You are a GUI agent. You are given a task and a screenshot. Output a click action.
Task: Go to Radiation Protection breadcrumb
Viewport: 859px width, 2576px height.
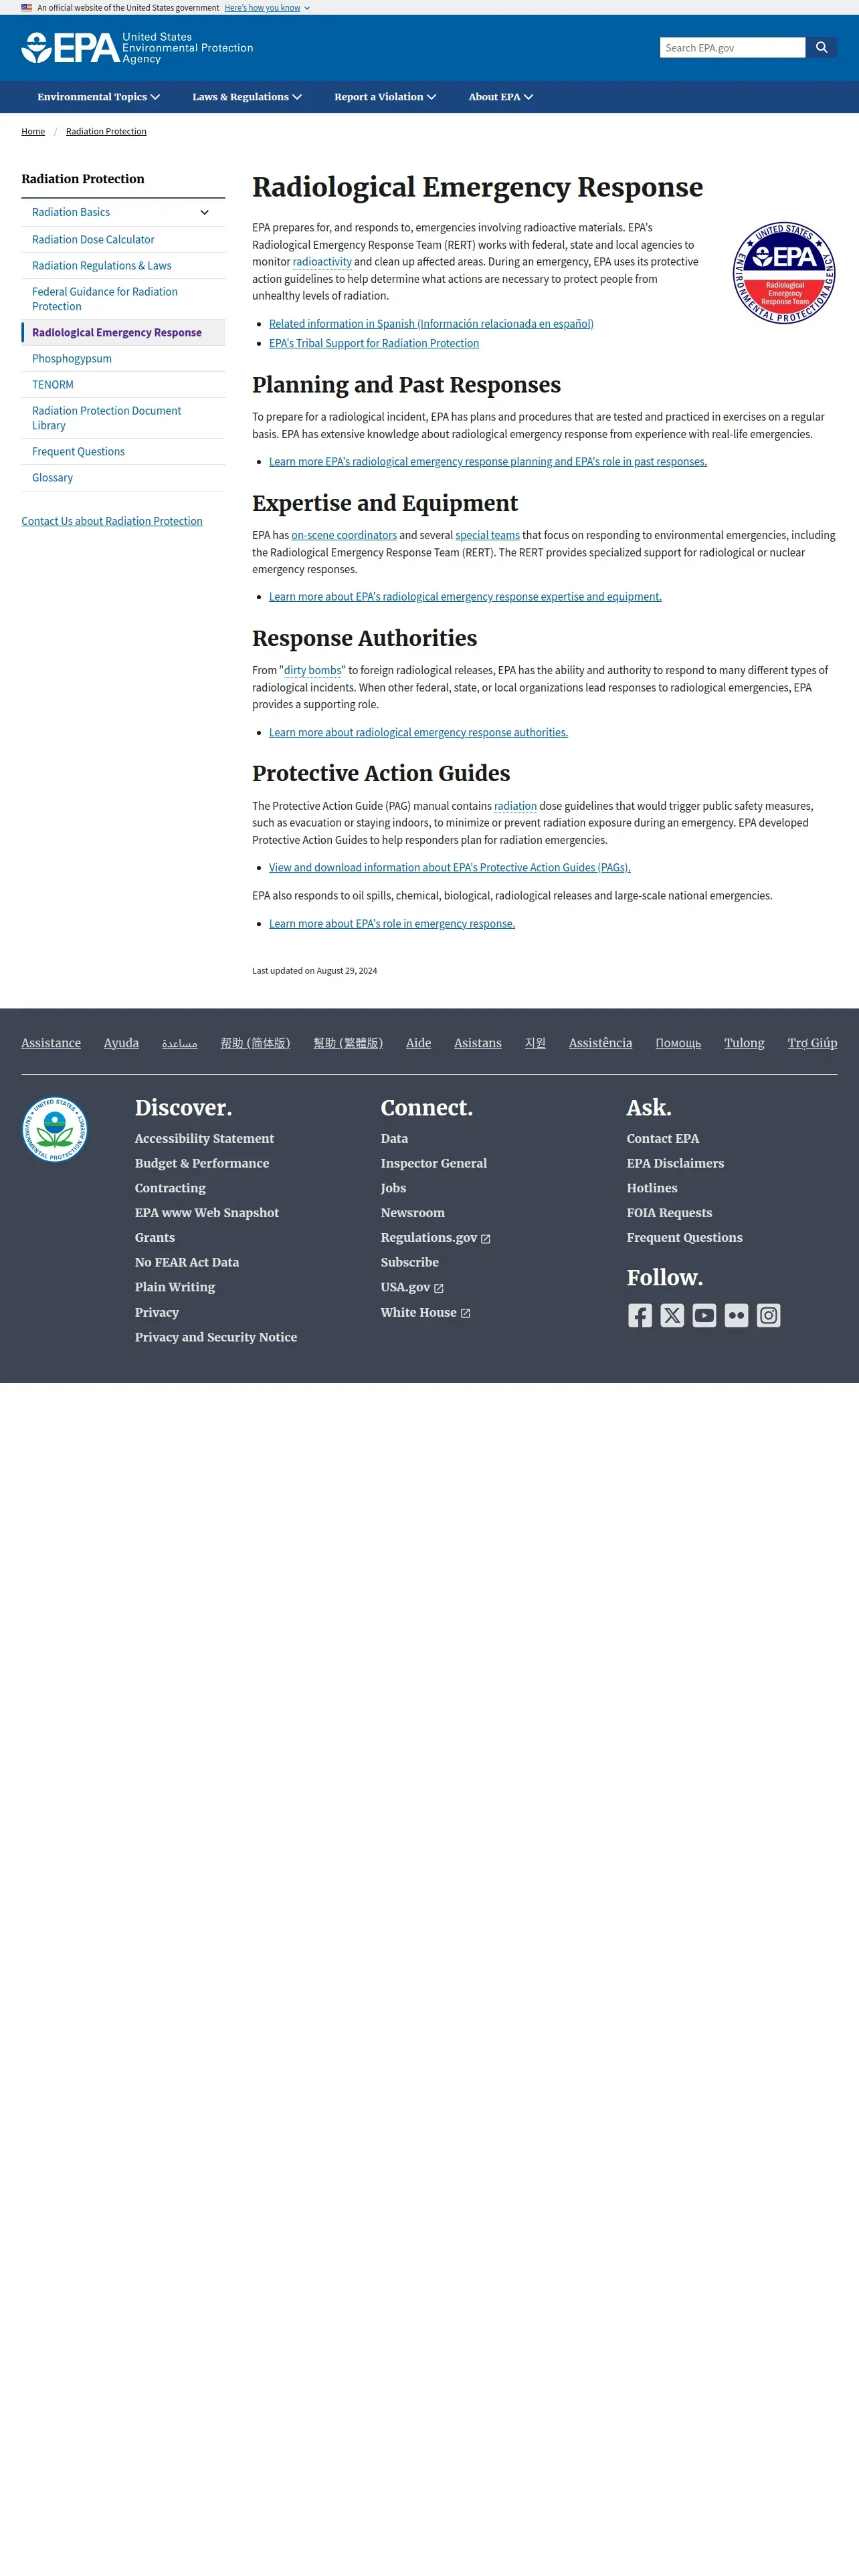tap(106, 131)
